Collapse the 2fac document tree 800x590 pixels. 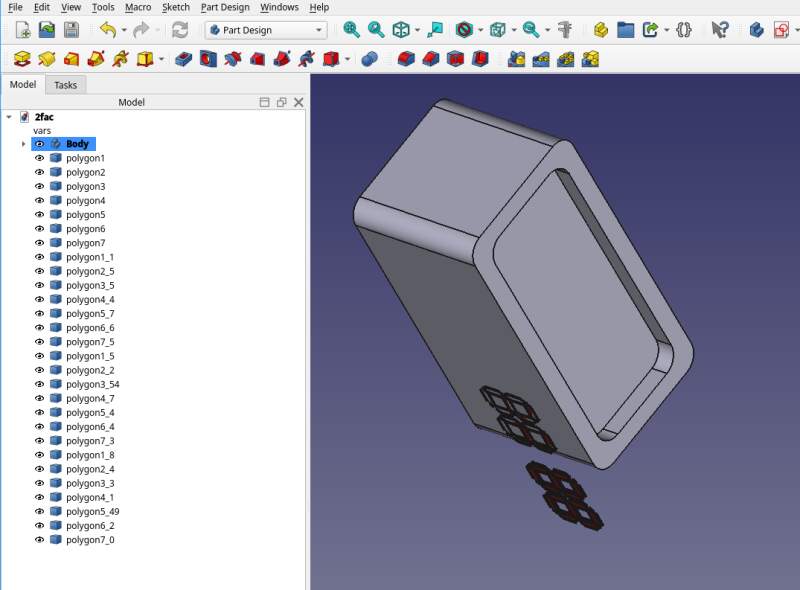[8, 116]
